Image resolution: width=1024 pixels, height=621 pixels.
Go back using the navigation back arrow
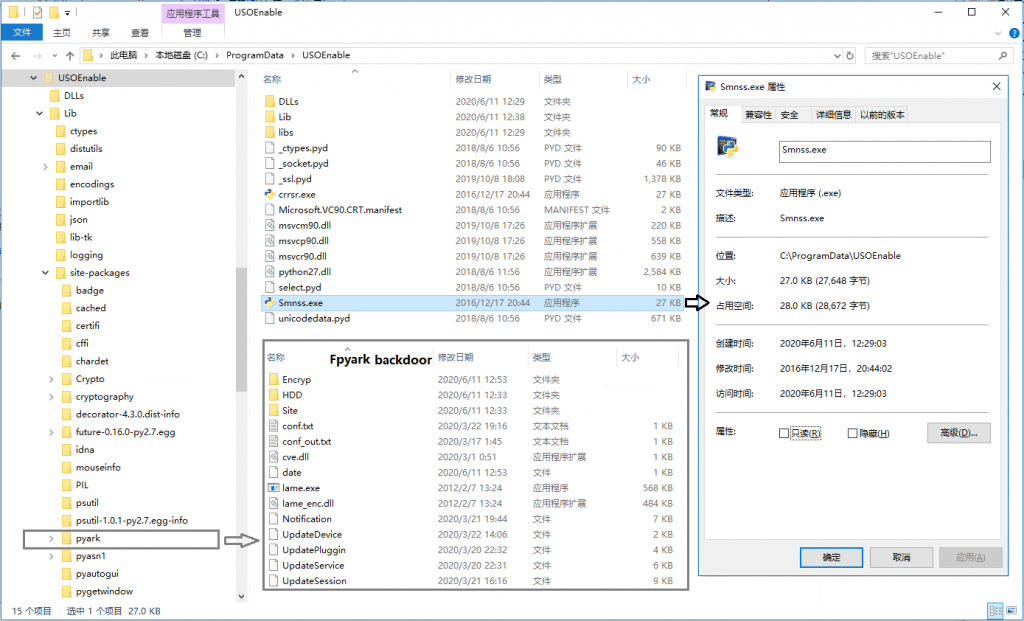click(16, 56)
